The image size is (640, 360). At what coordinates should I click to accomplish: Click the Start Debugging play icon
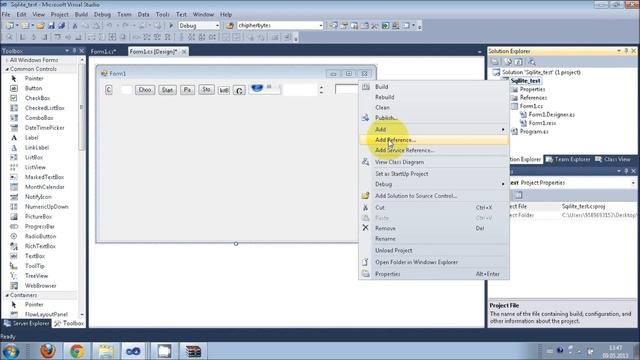coord(171,26)
